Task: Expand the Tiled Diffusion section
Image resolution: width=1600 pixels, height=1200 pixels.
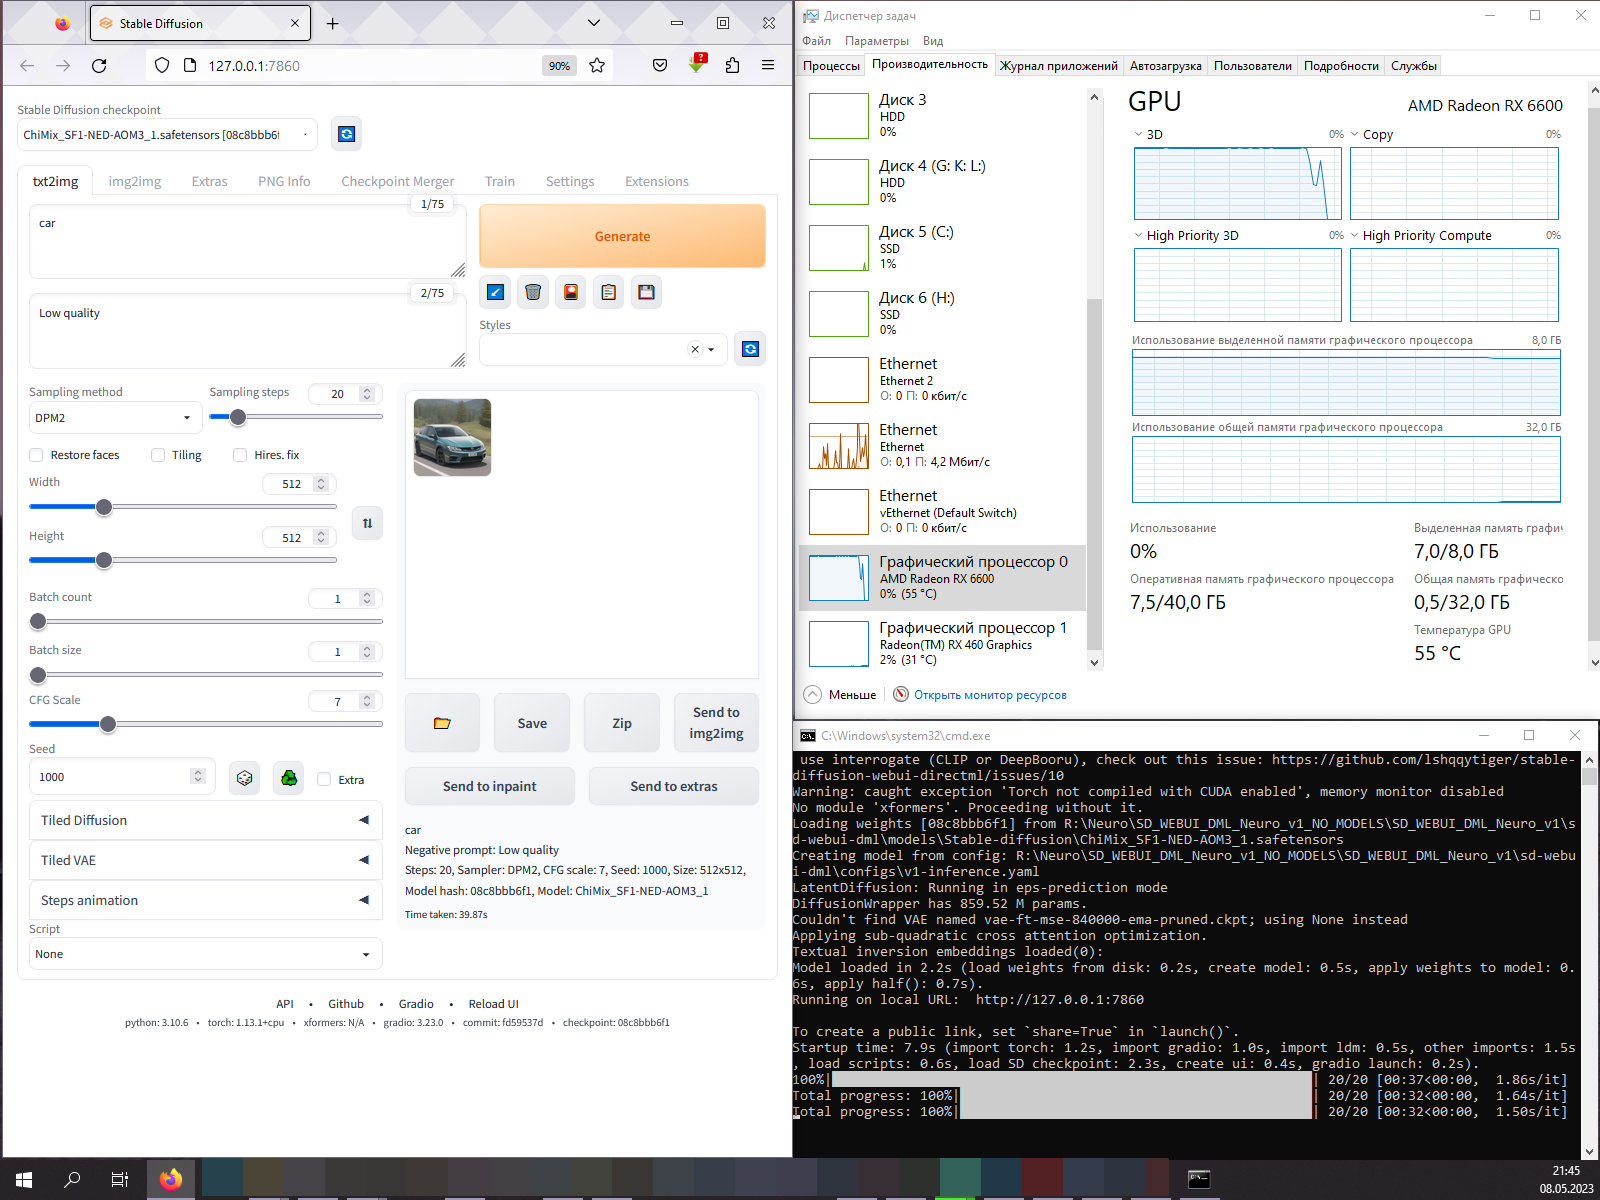Action: click(x=206, y=820)
